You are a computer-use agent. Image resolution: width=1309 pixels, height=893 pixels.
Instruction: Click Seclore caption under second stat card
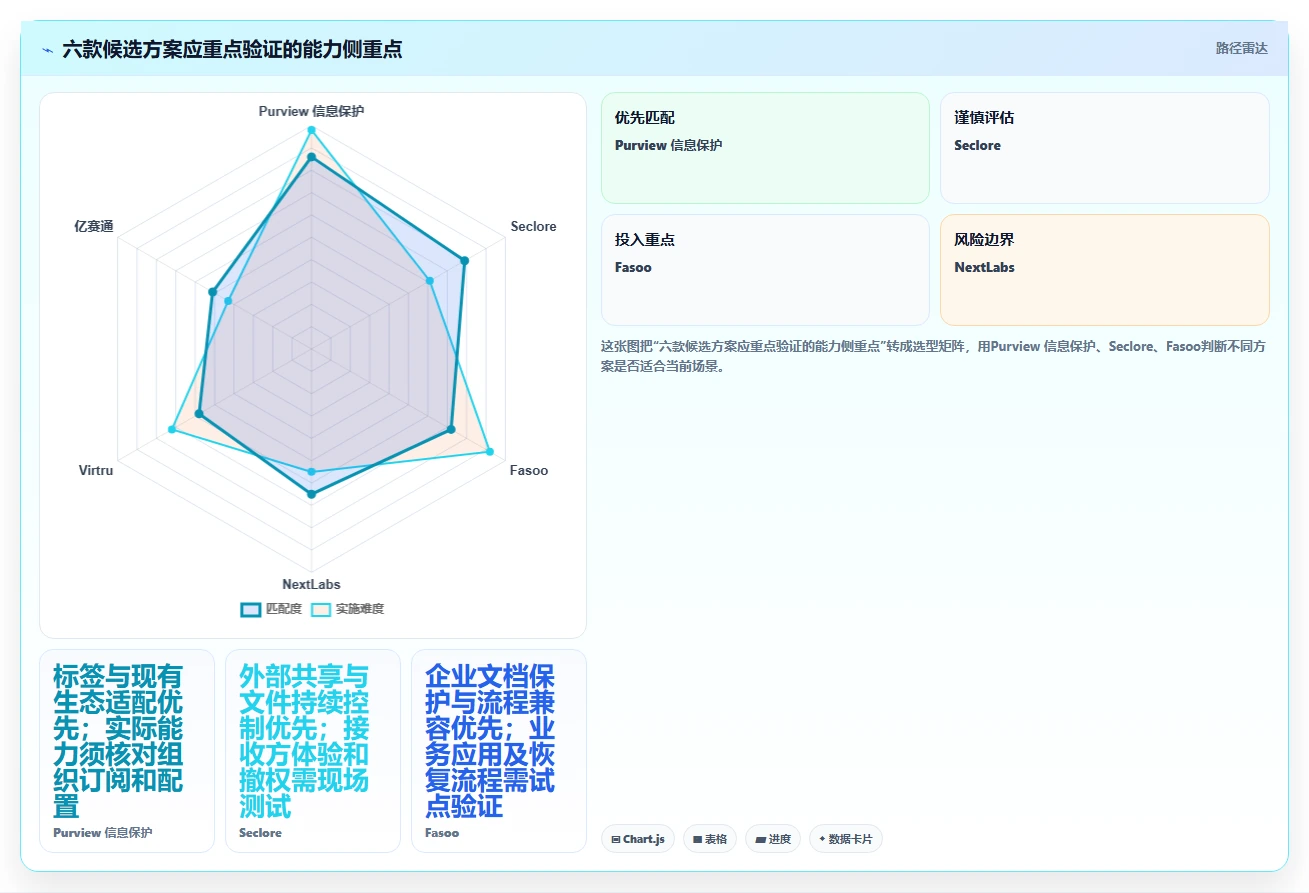click(260, 832)
